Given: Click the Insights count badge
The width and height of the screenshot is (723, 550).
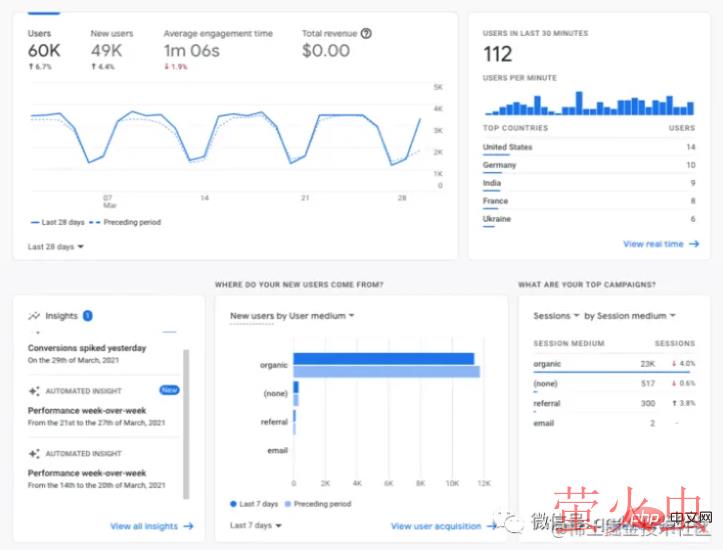Looking at the screenshot, I should 88,316.
